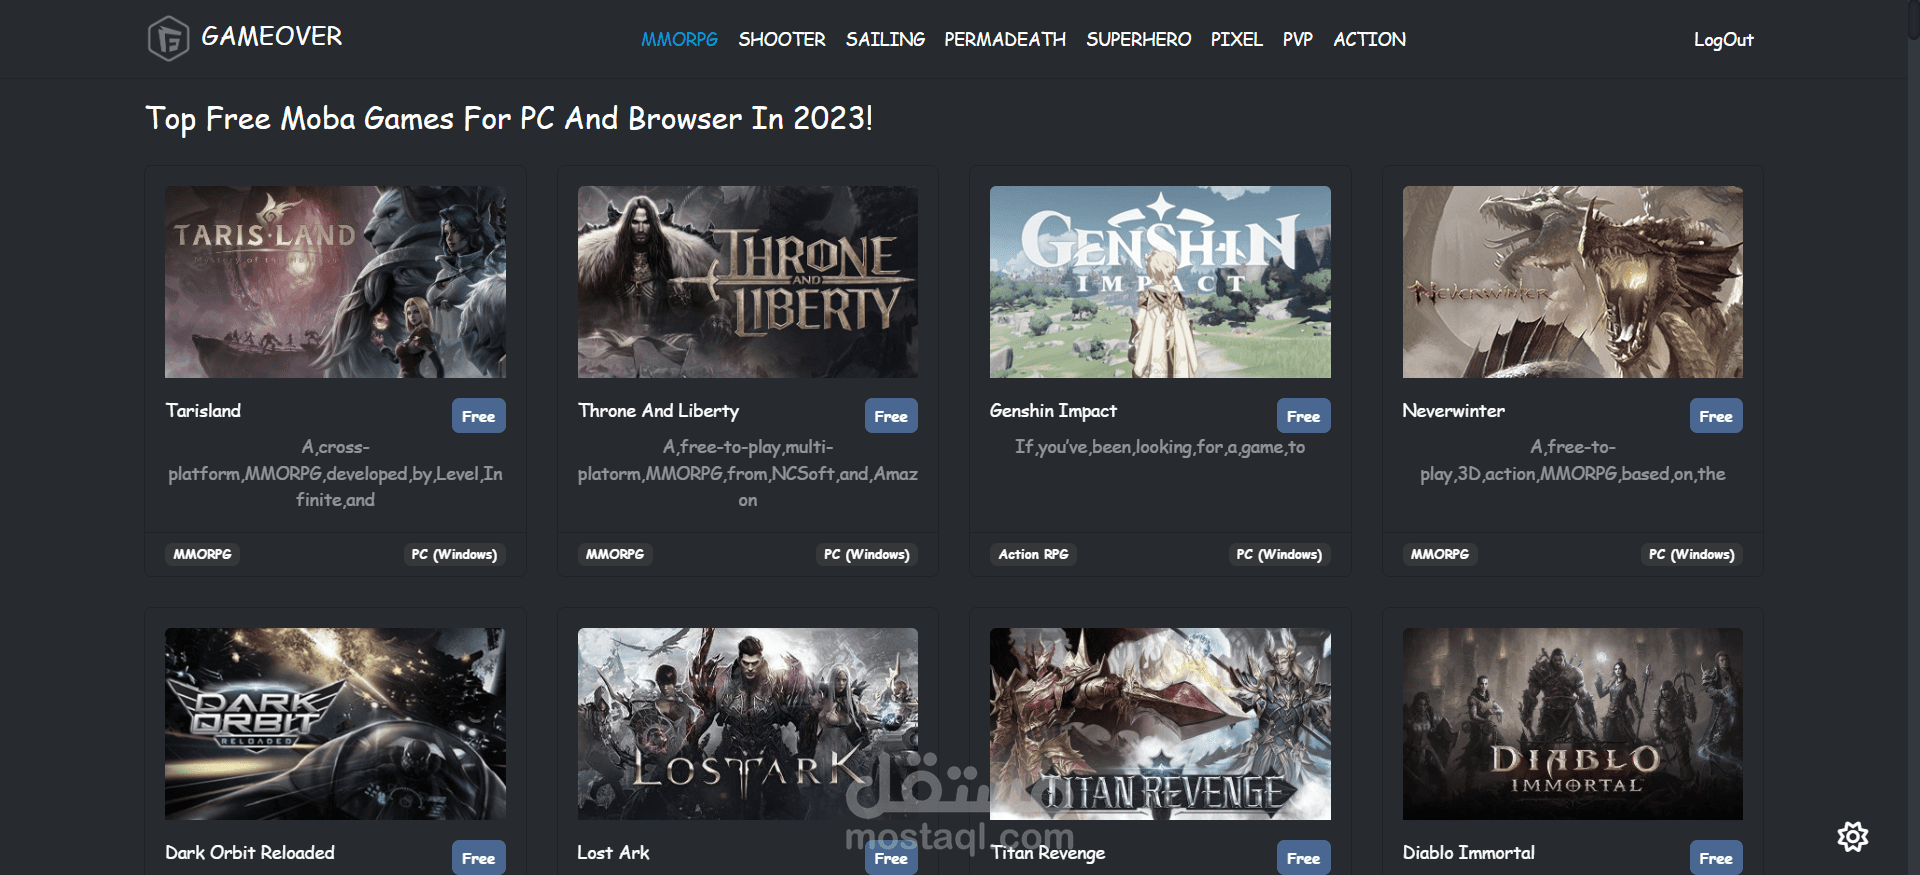Click the Genshin Impact description text
This screenshot has height=875, width=1920.
pos(1160,447)
